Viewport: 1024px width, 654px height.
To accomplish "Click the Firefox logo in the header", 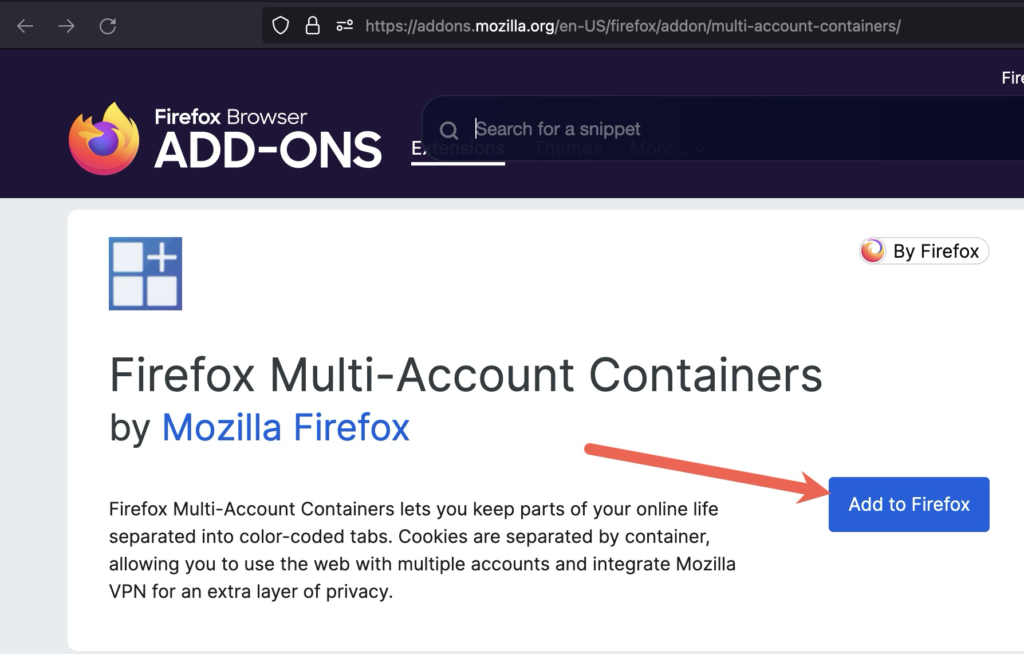I will 104,139.
